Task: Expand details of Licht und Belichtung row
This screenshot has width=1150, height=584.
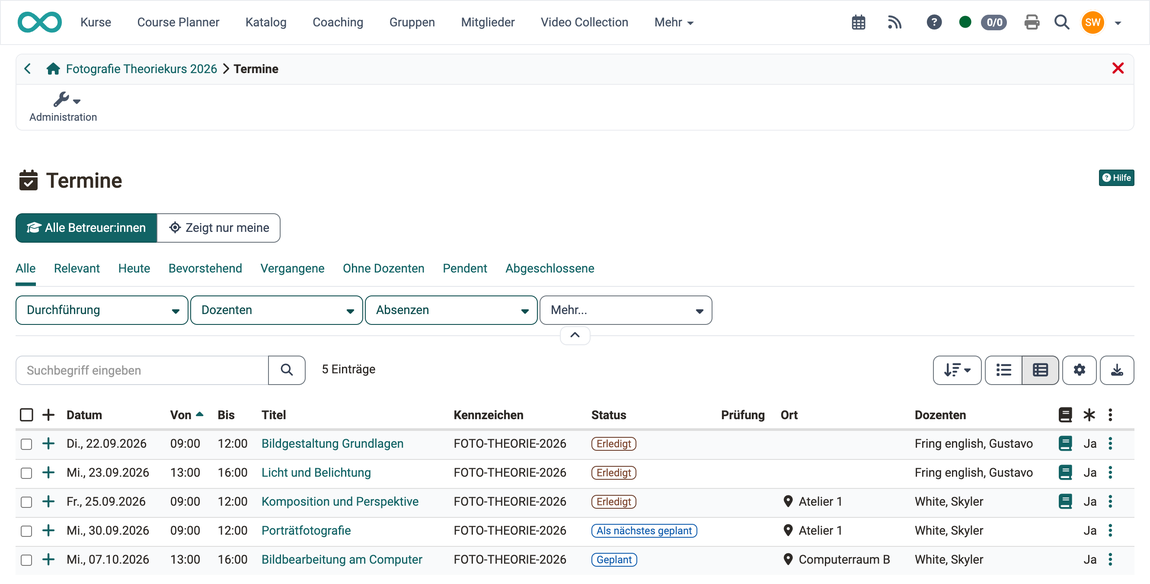Action: (x=48, y=472)
